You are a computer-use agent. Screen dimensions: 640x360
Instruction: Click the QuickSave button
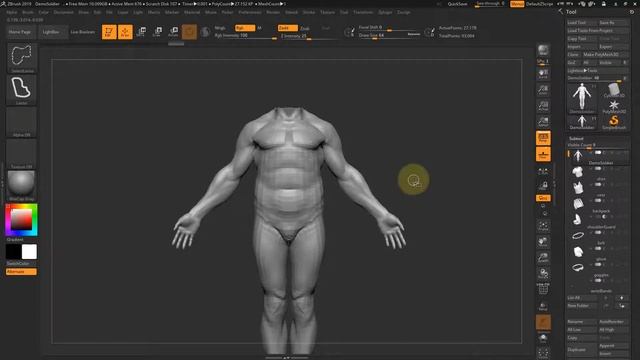[457, 4]
